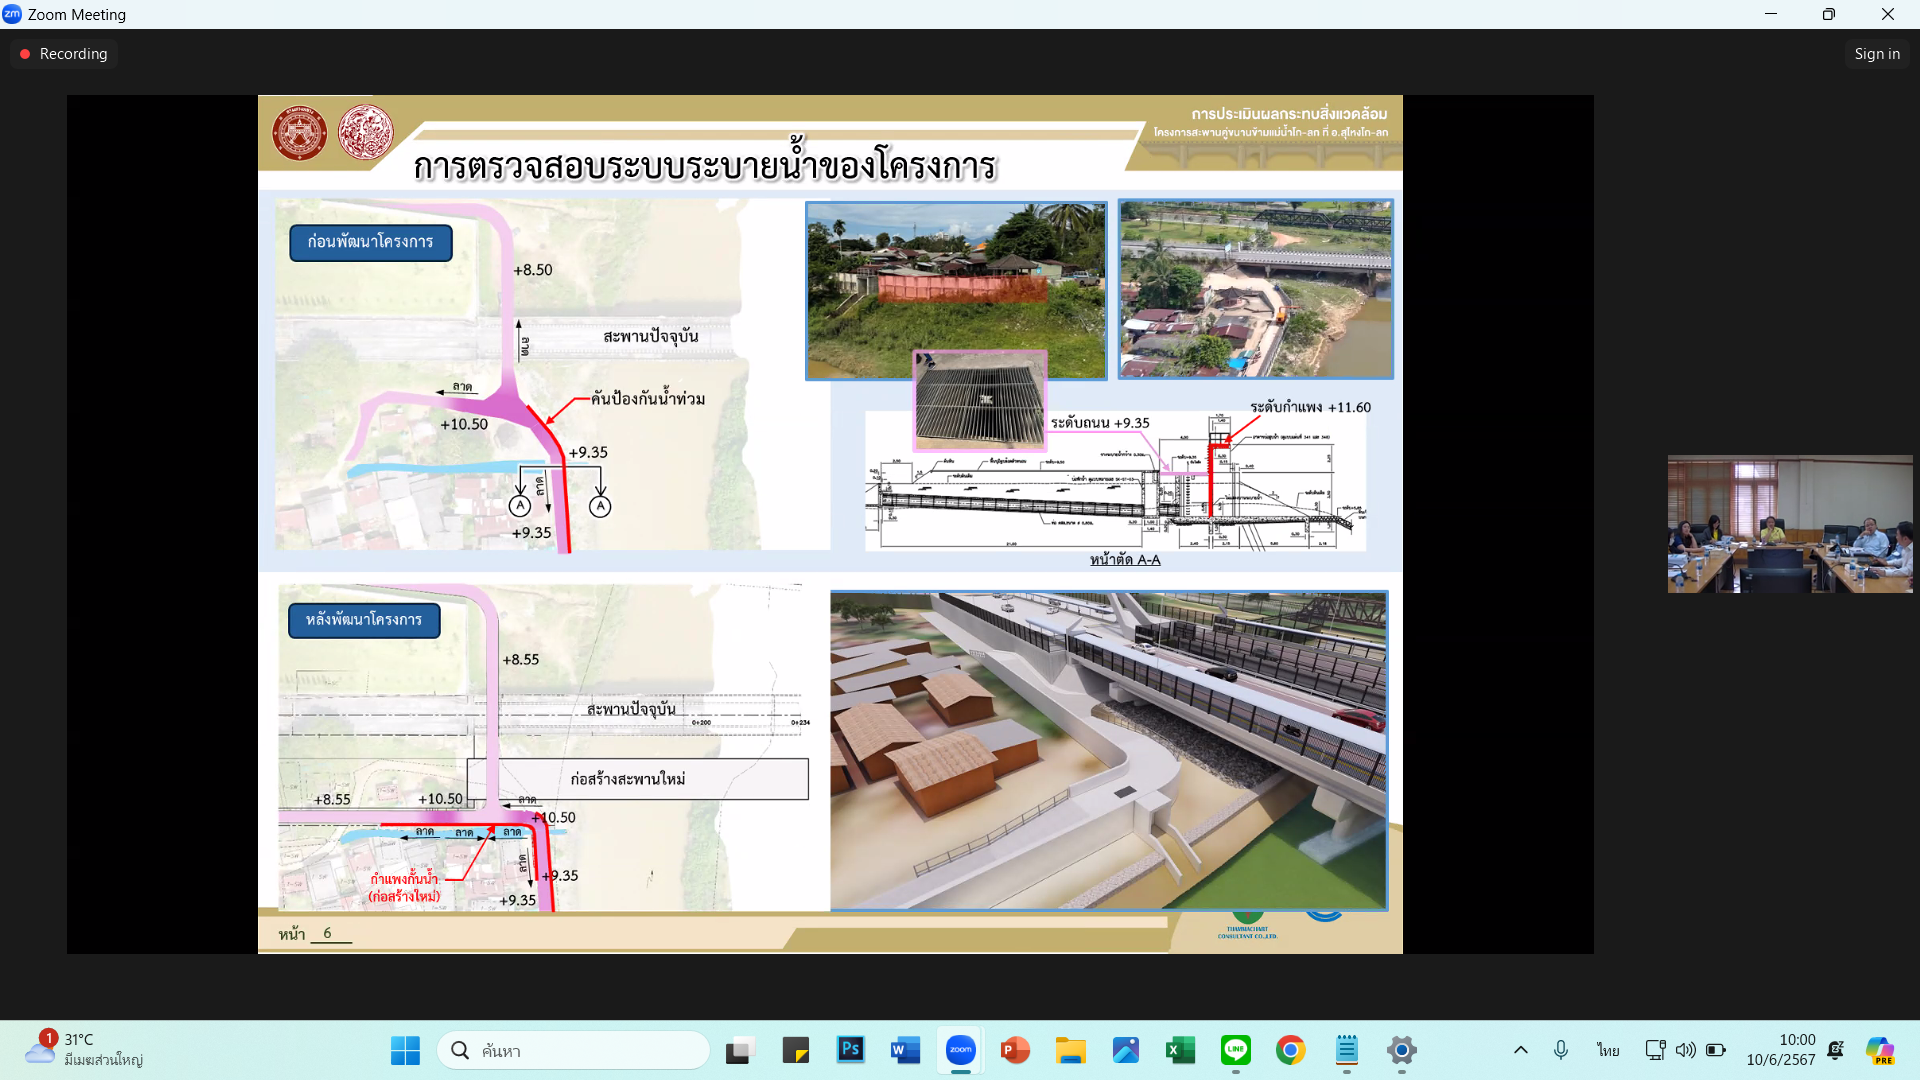Screen dimensions: 1920x1080
Task: Toggle the microphone tray icon
Action: (x=1560, y=1050)
